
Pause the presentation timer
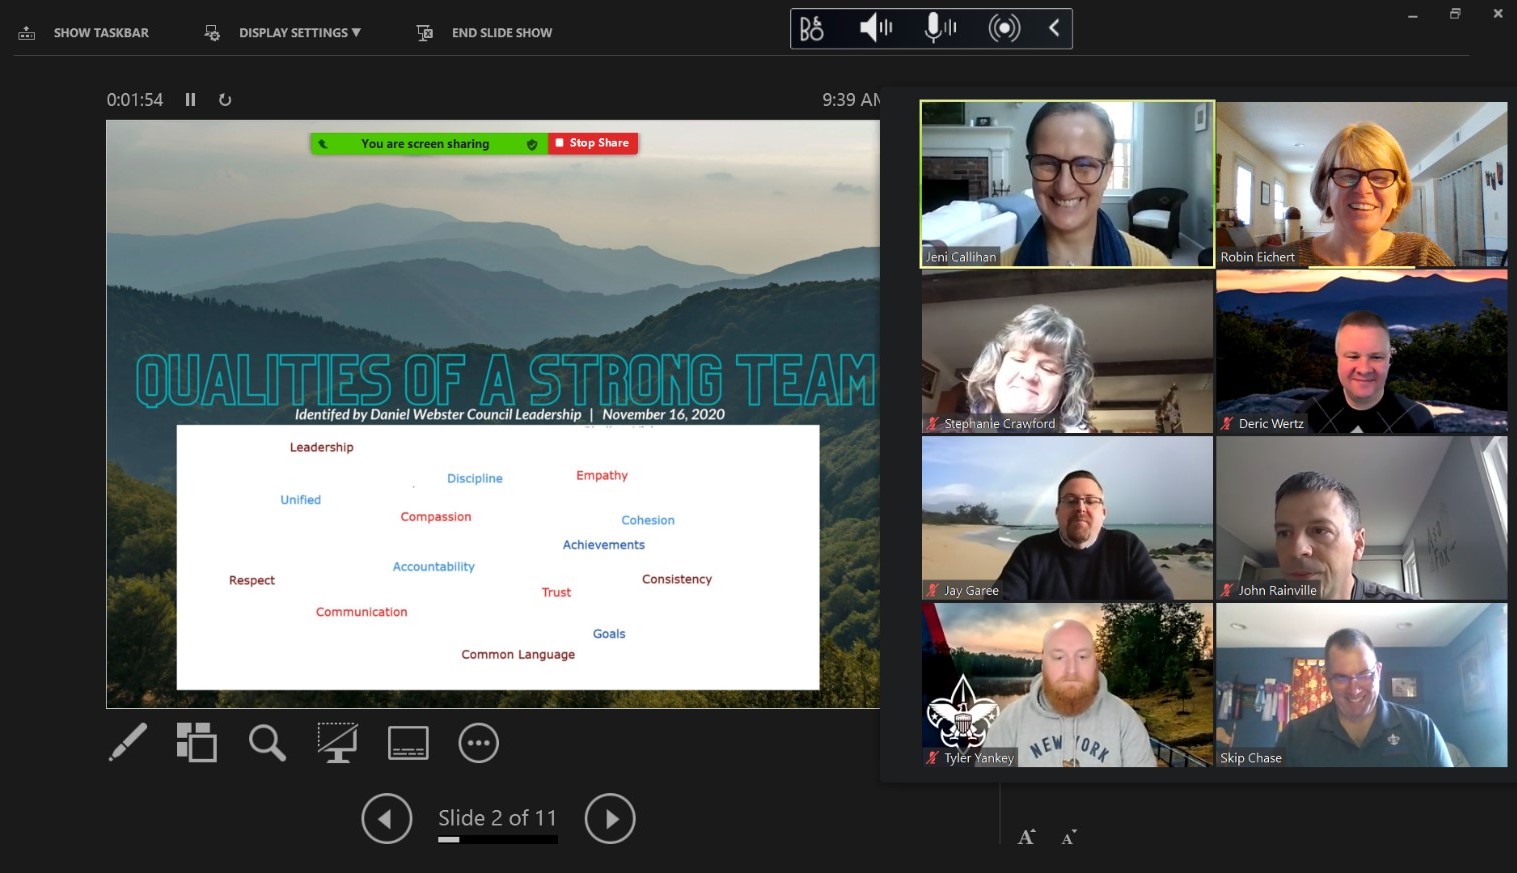(x=190, y=100)
